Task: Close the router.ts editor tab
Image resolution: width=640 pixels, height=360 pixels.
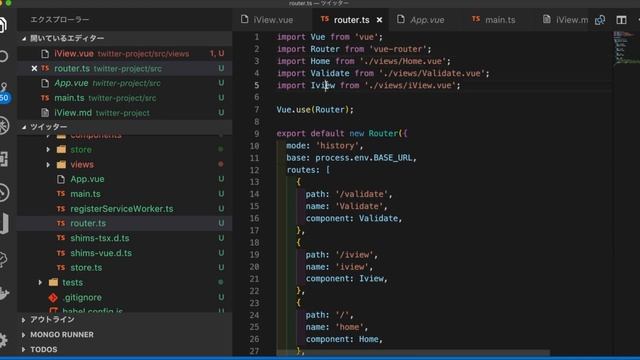Action: (380, 20)
